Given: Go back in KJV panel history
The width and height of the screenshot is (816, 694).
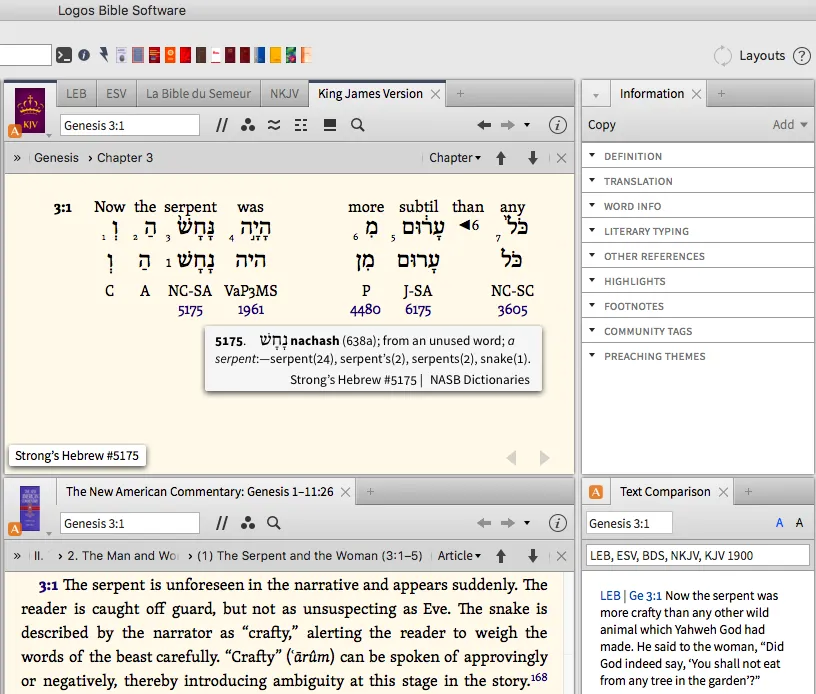Looking at the screenshot, I should [x=484, y=125].
